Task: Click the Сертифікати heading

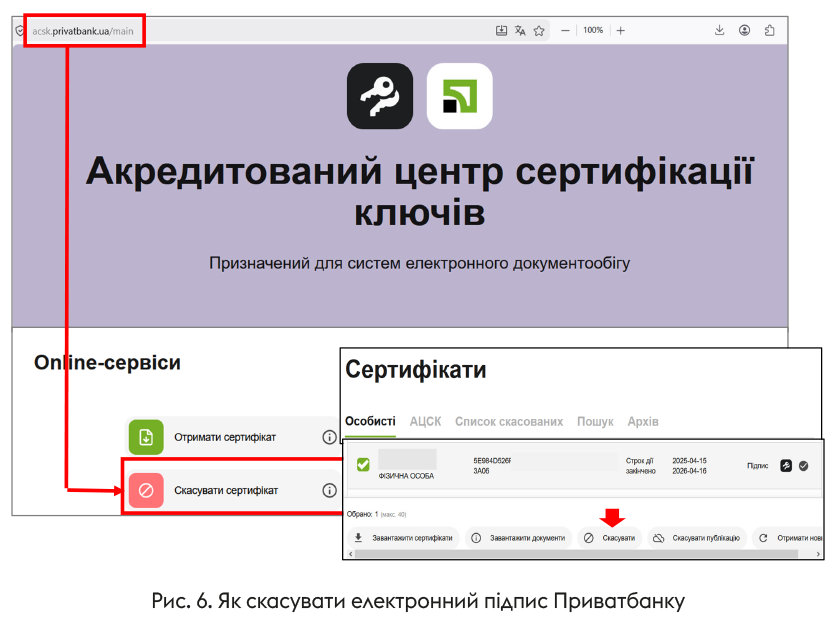Action: (416, 369)
